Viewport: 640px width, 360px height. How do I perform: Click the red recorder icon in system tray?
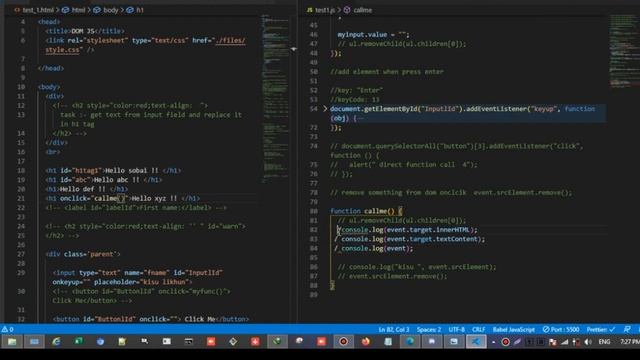(505, 342)
